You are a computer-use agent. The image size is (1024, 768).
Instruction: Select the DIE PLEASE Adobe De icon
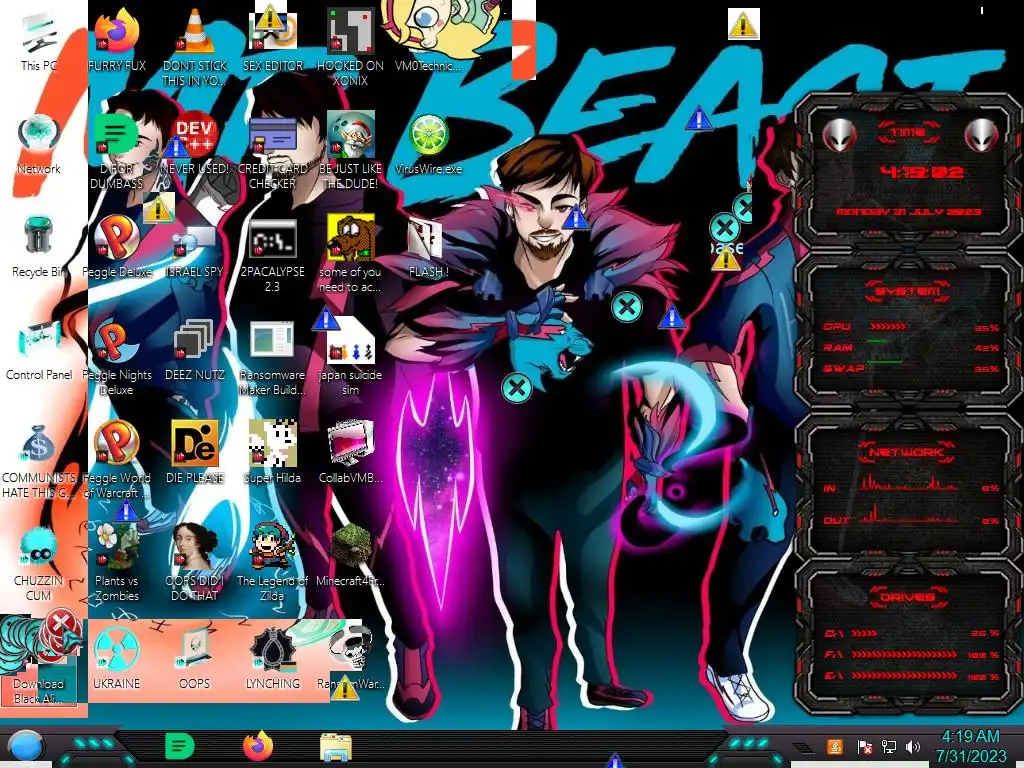tap(195, 452)
